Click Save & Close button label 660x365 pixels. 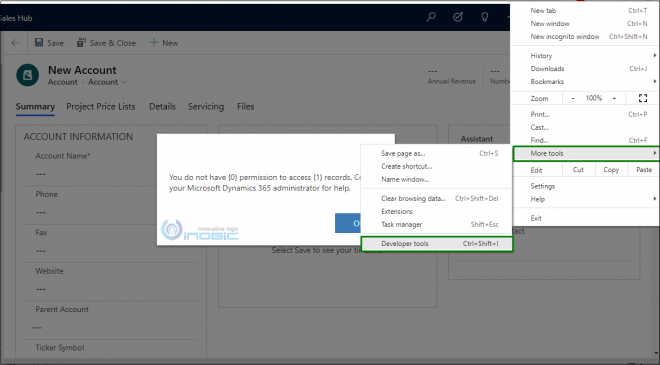pos(113,43)
